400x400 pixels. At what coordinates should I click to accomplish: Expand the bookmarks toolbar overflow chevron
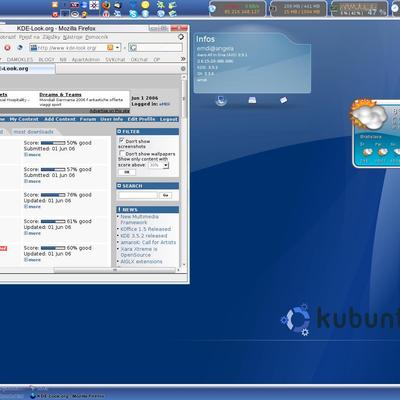coord(183,59)
